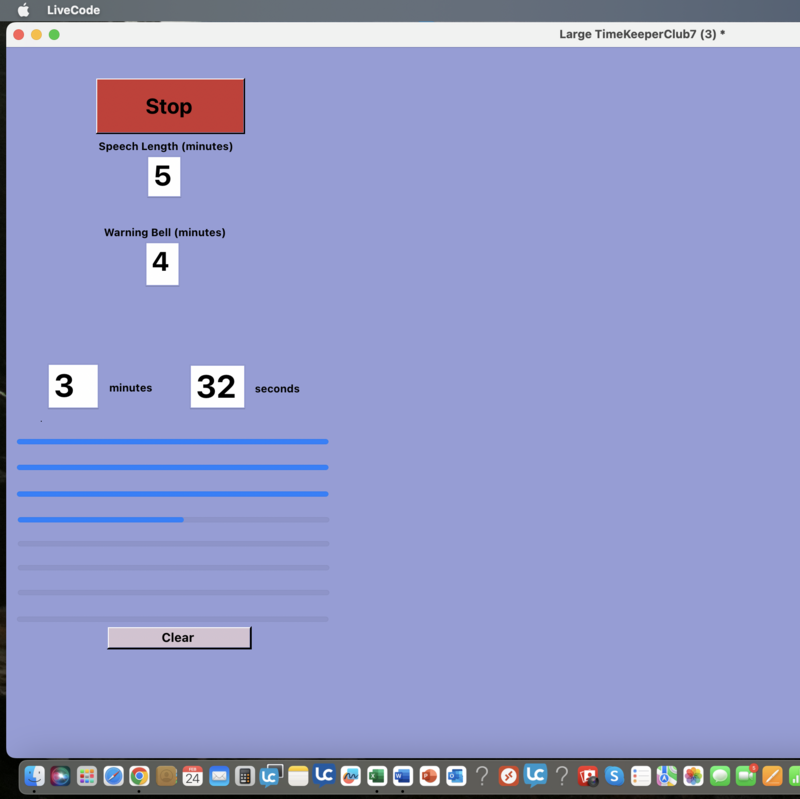The width and height of the screenshot is (800, 799).
Task: Click the first fully filled progress bar
Action: coord(173,441)
